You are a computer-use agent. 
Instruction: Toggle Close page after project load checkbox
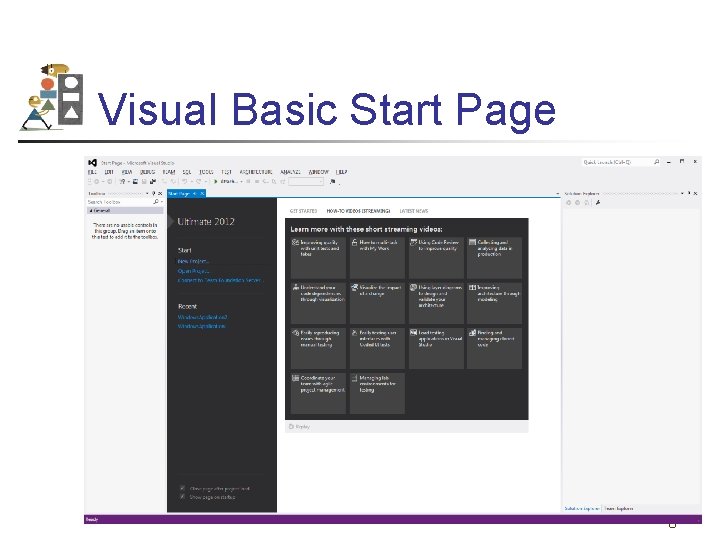click(183, 489)
